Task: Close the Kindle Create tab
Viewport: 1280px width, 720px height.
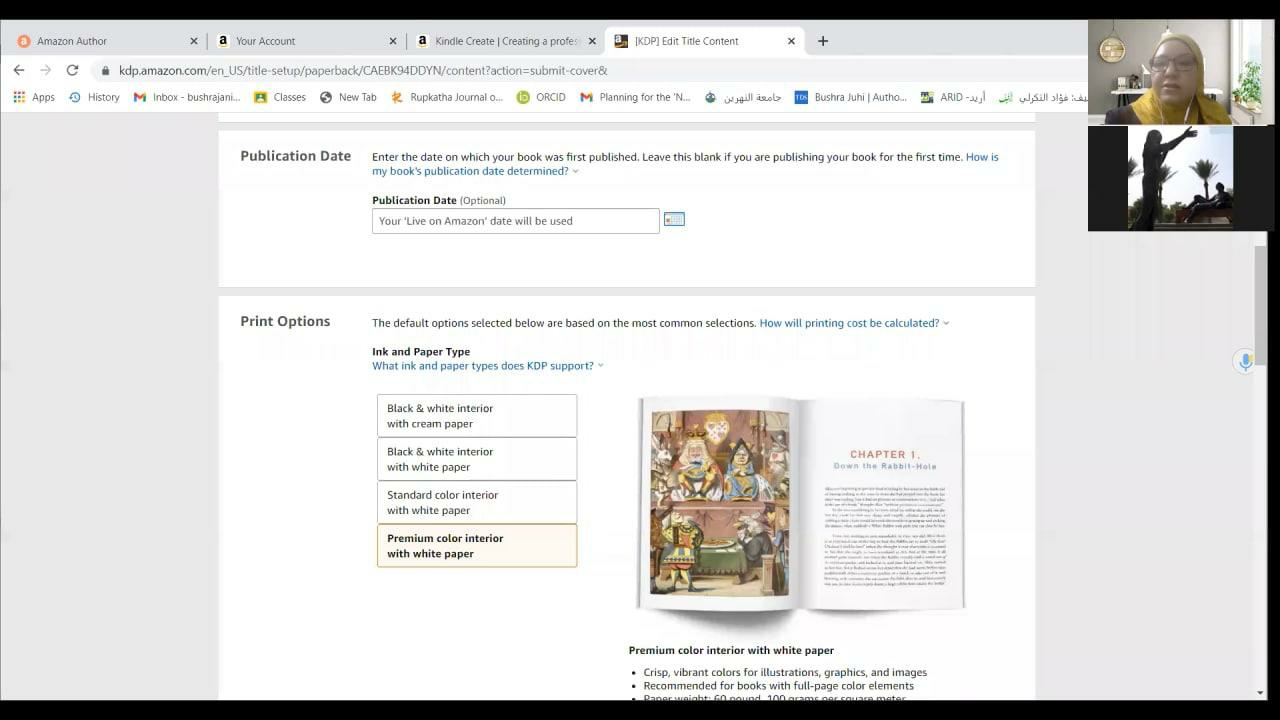Action: (592, 41)
